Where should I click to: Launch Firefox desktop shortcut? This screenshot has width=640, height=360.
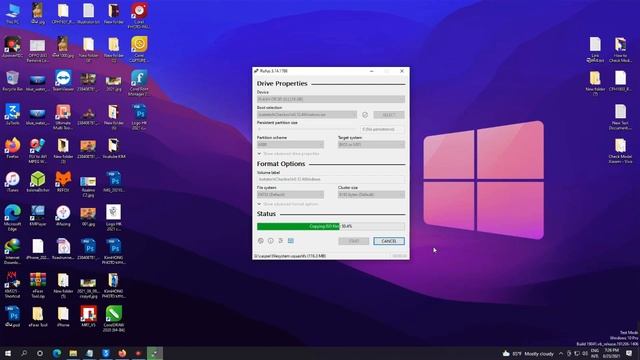[x=12, y=148]
